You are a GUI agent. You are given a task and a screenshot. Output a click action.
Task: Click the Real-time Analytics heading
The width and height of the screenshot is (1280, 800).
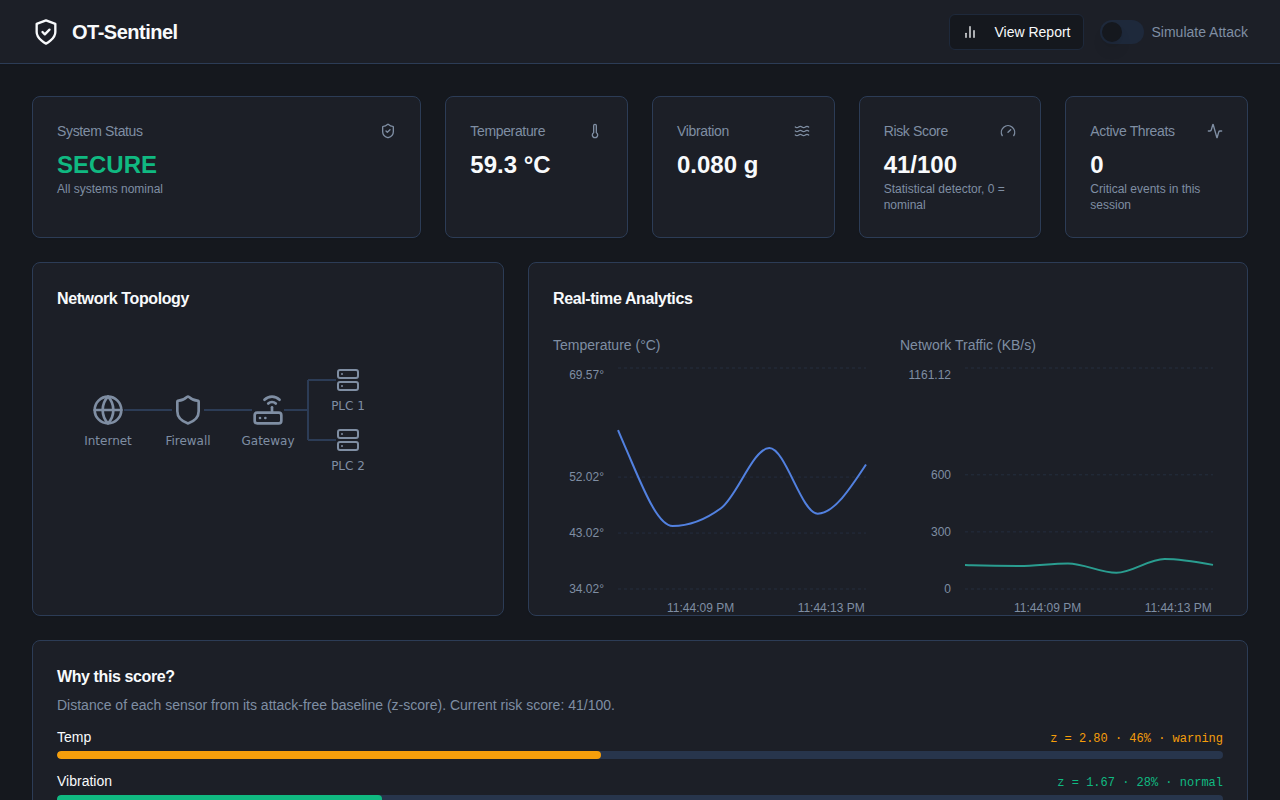click(623, 298)
